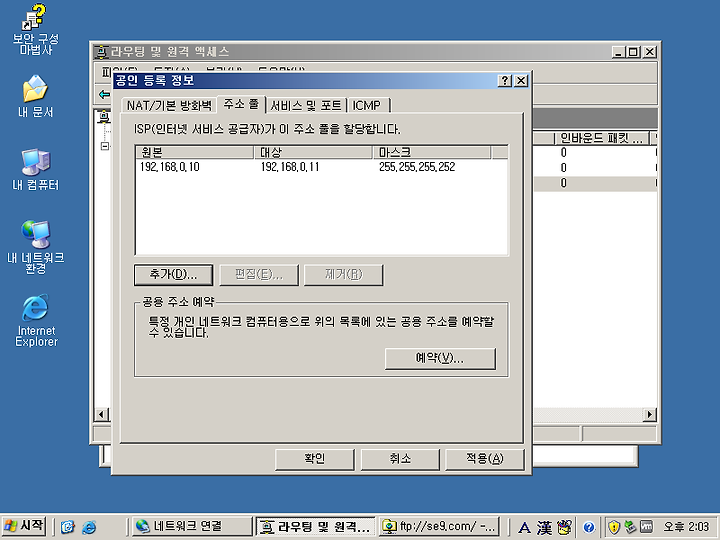Click the Add (추가) button

(x=173, y=275)
